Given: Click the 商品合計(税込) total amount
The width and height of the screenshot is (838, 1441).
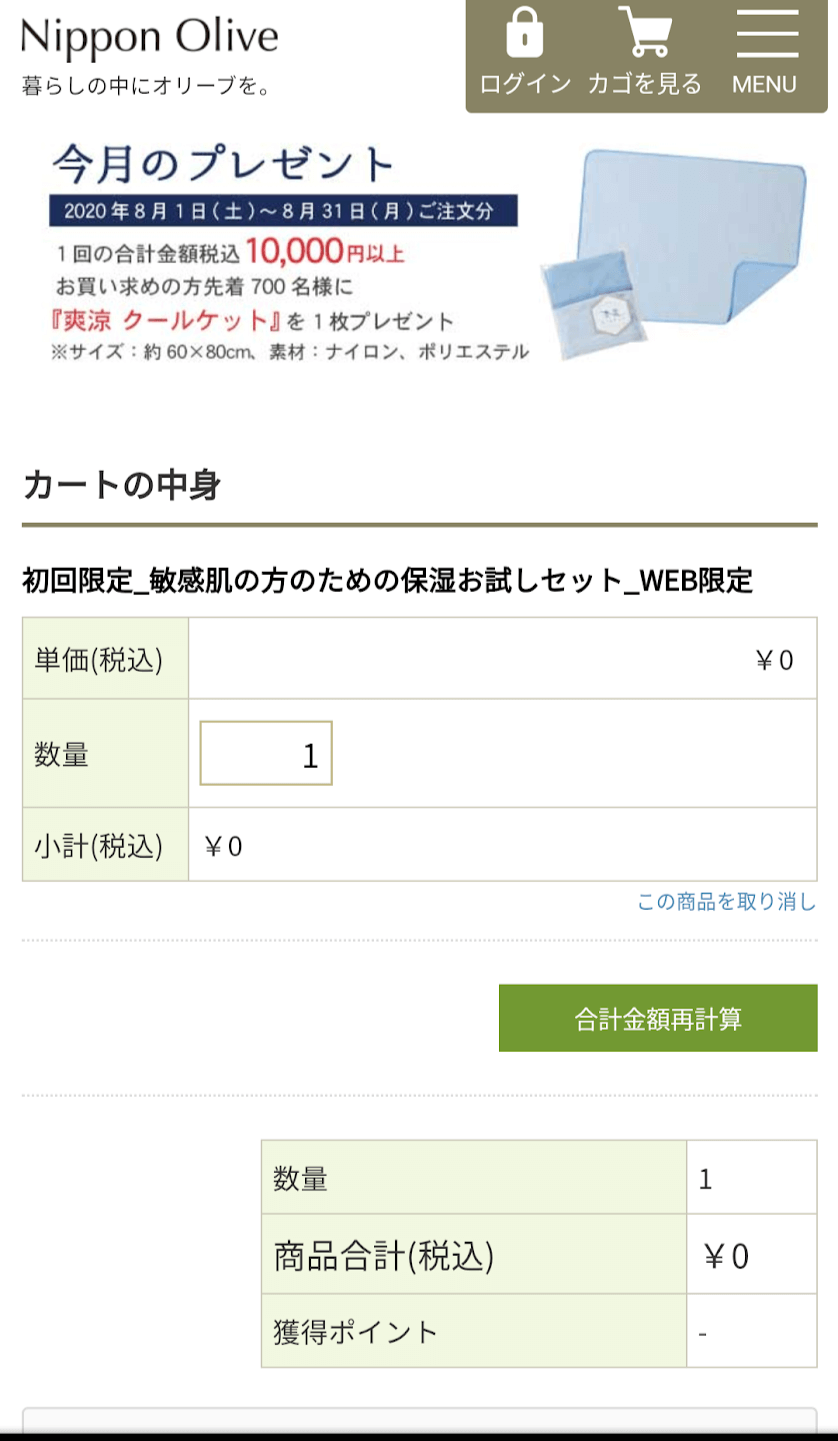Looking at the screenshot, I should 725,1256.
